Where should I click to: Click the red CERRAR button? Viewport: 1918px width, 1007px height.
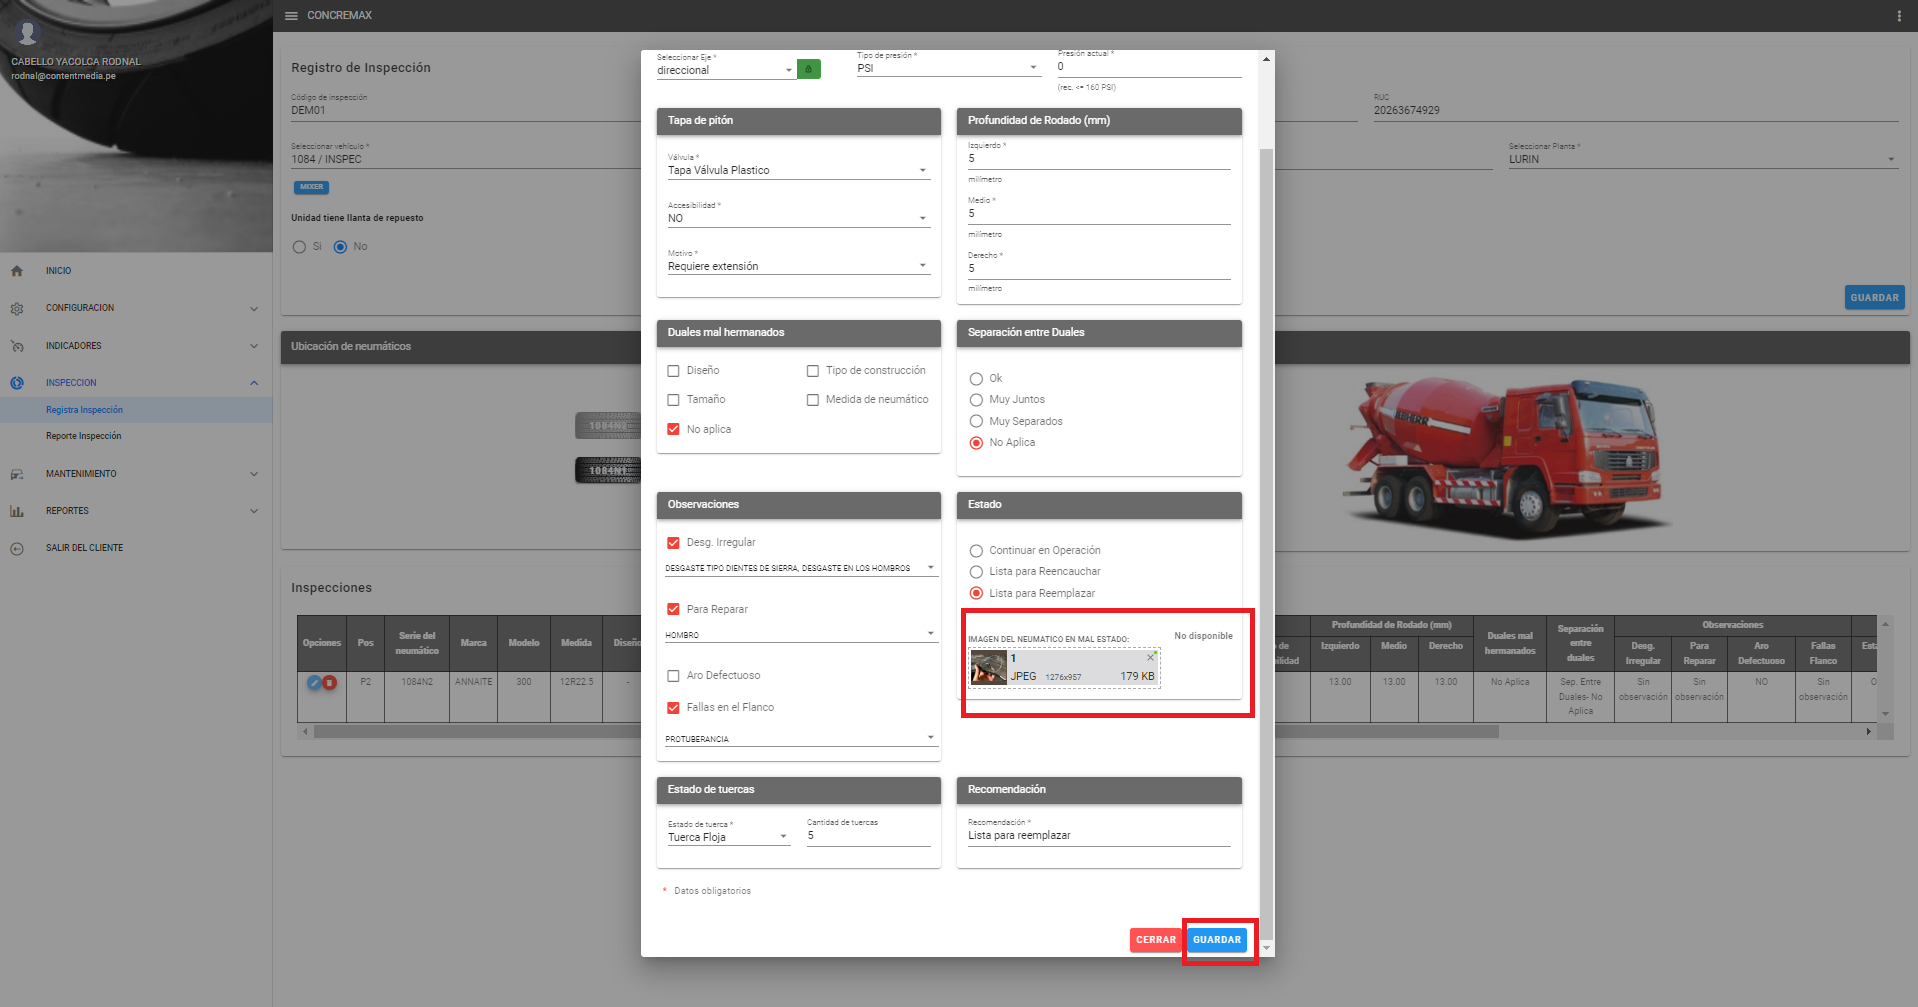pos(1155,940)
